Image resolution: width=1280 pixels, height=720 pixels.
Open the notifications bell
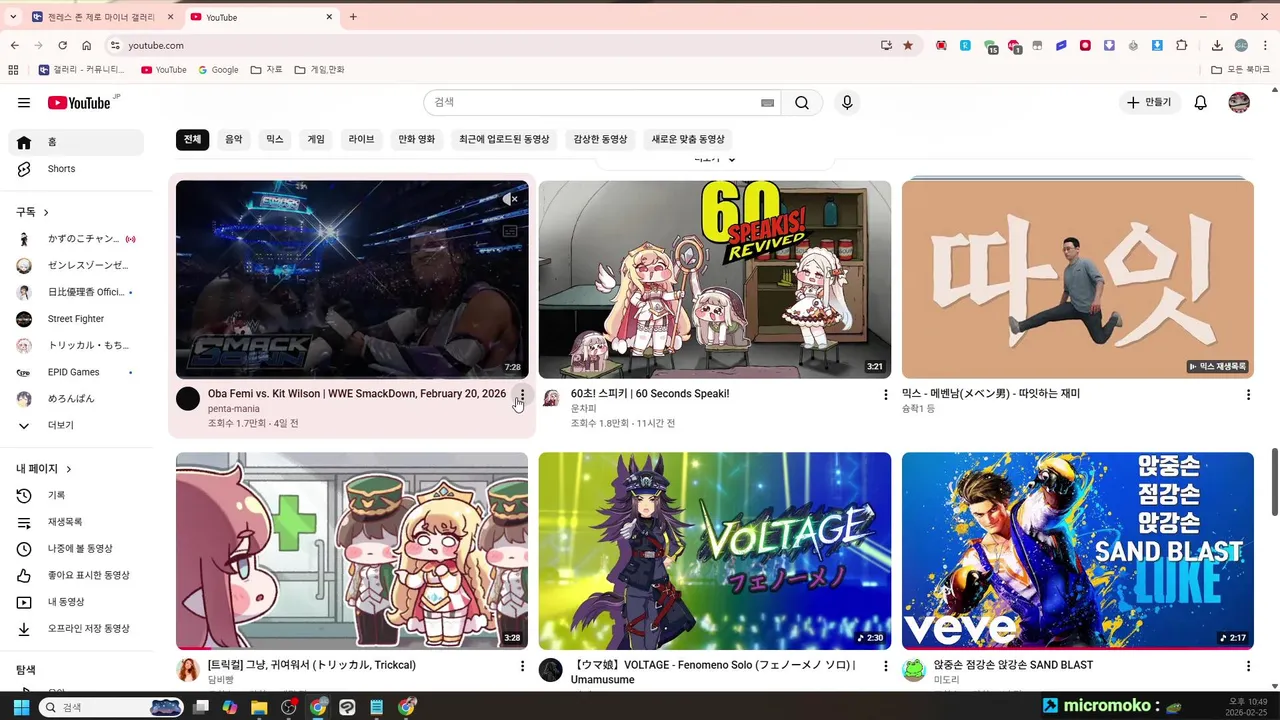[1201, 103]
